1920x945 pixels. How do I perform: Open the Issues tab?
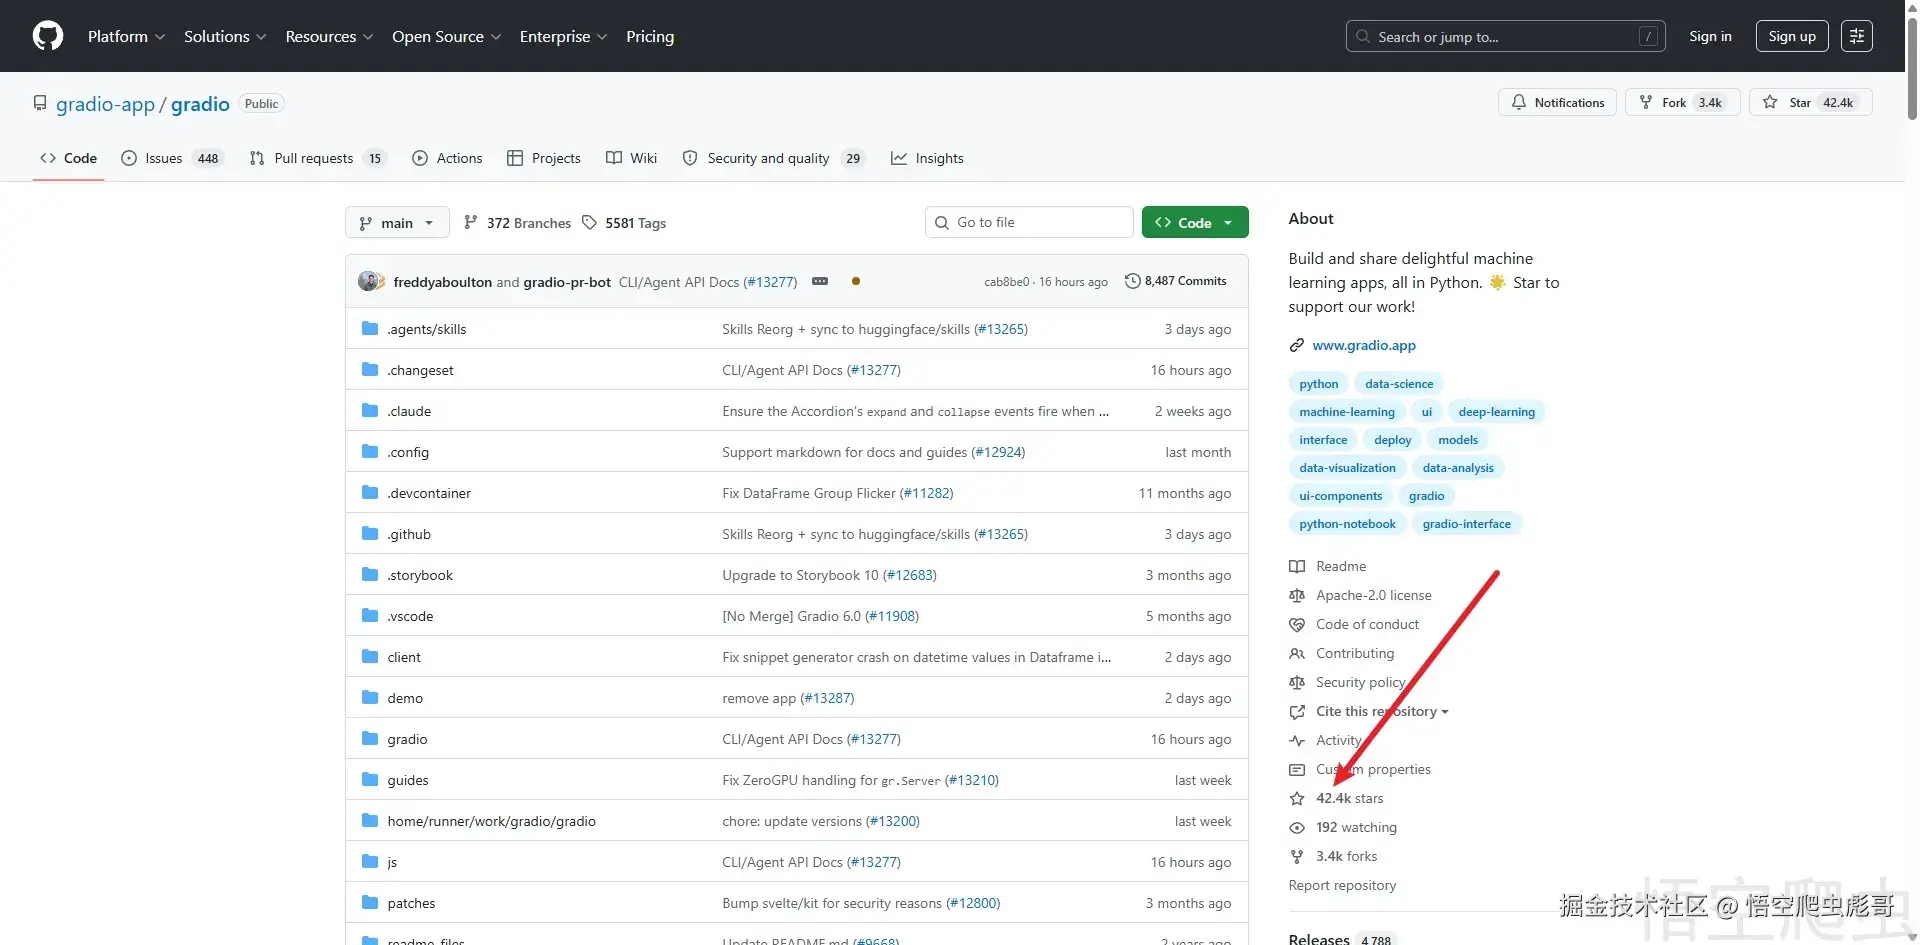click(x=171, y=158)
